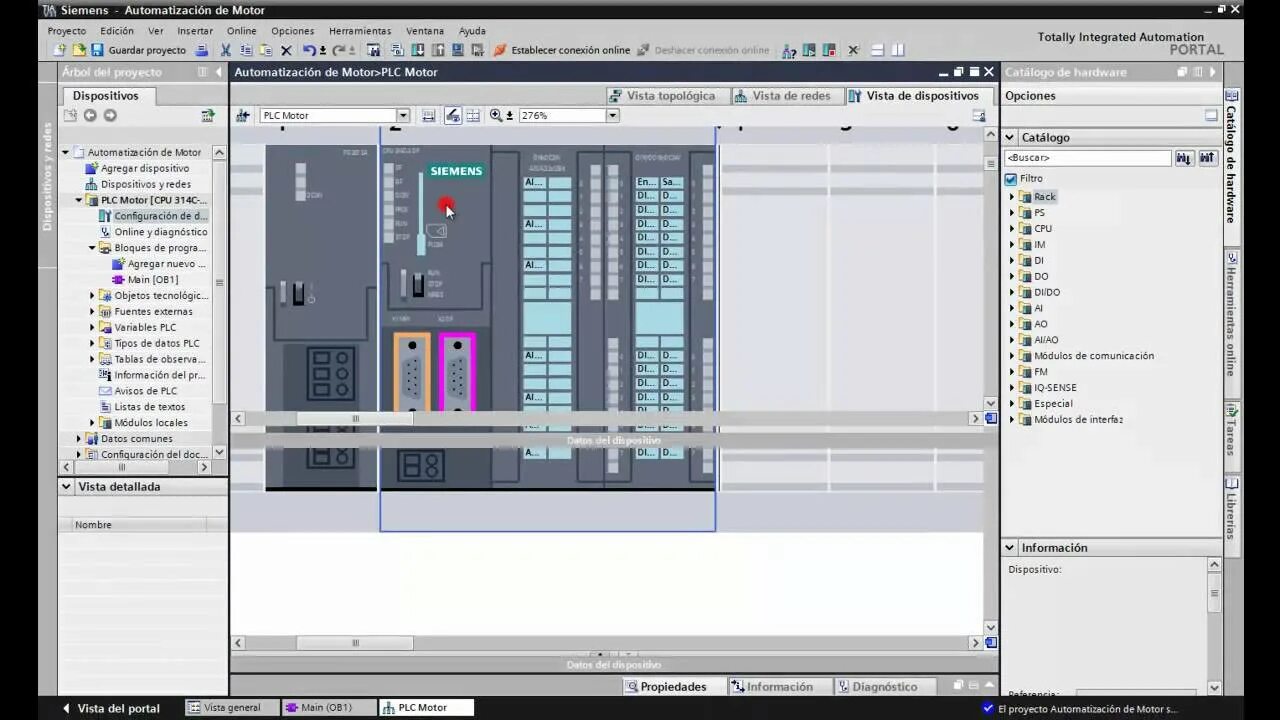Select the Dispositivos tab in project tree

pos(105,96)
